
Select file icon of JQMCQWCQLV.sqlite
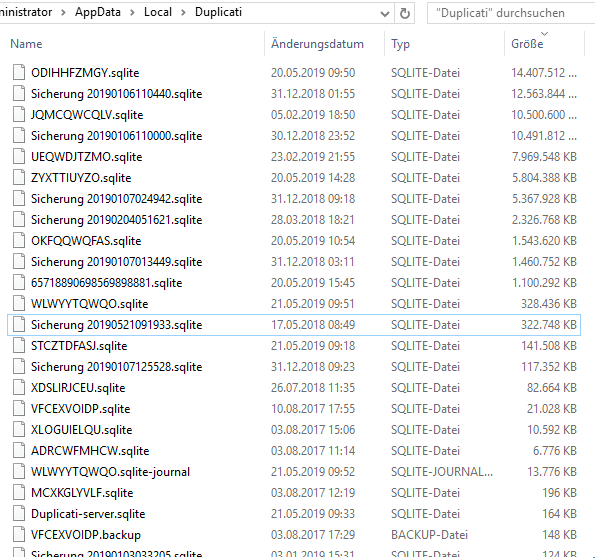19,115
